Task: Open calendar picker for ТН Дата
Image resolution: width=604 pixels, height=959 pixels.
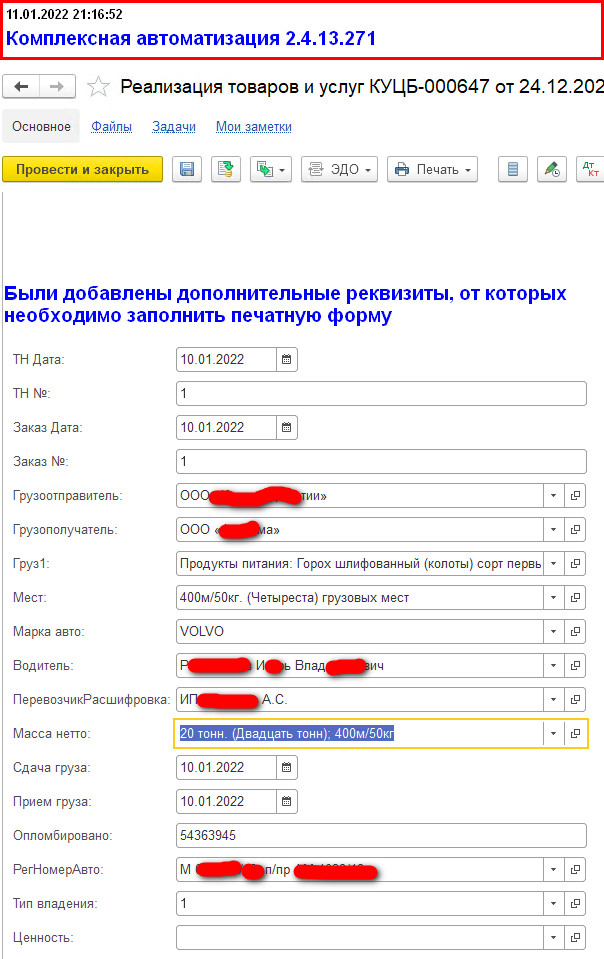Action: (x=287, y=360)
